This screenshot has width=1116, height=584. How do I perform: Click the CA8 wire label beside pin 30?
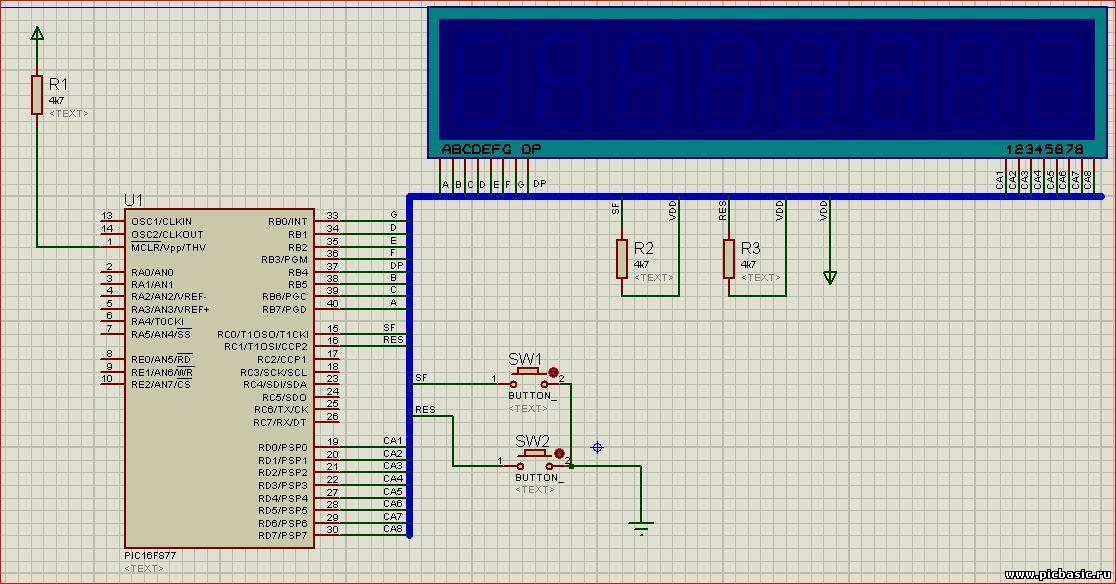393,529
